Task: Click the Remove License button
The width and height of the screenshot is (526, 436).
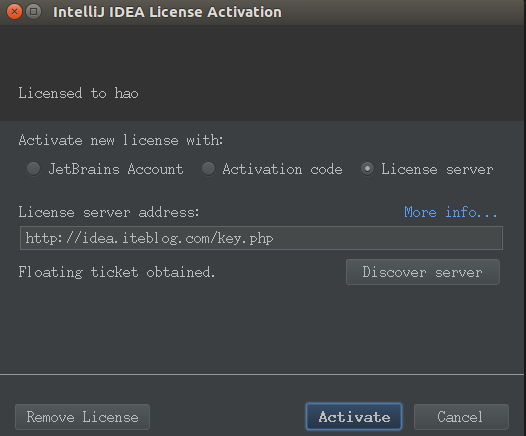Action: click(x=82, y=417)
